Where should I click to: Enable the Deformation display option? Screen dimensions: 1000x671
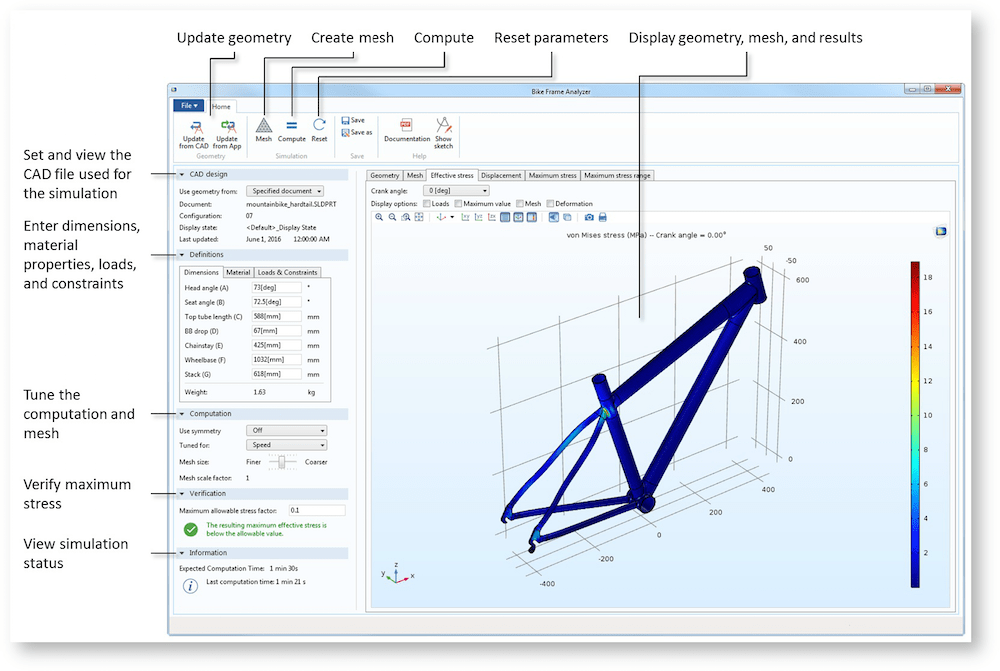point(550,203)
